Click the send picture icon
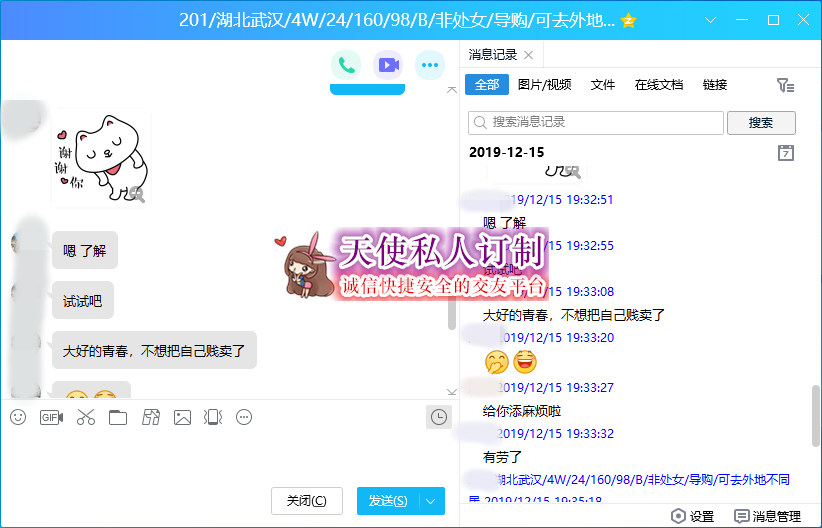Screen dimensions: 822x528 [x=182, y=417]
